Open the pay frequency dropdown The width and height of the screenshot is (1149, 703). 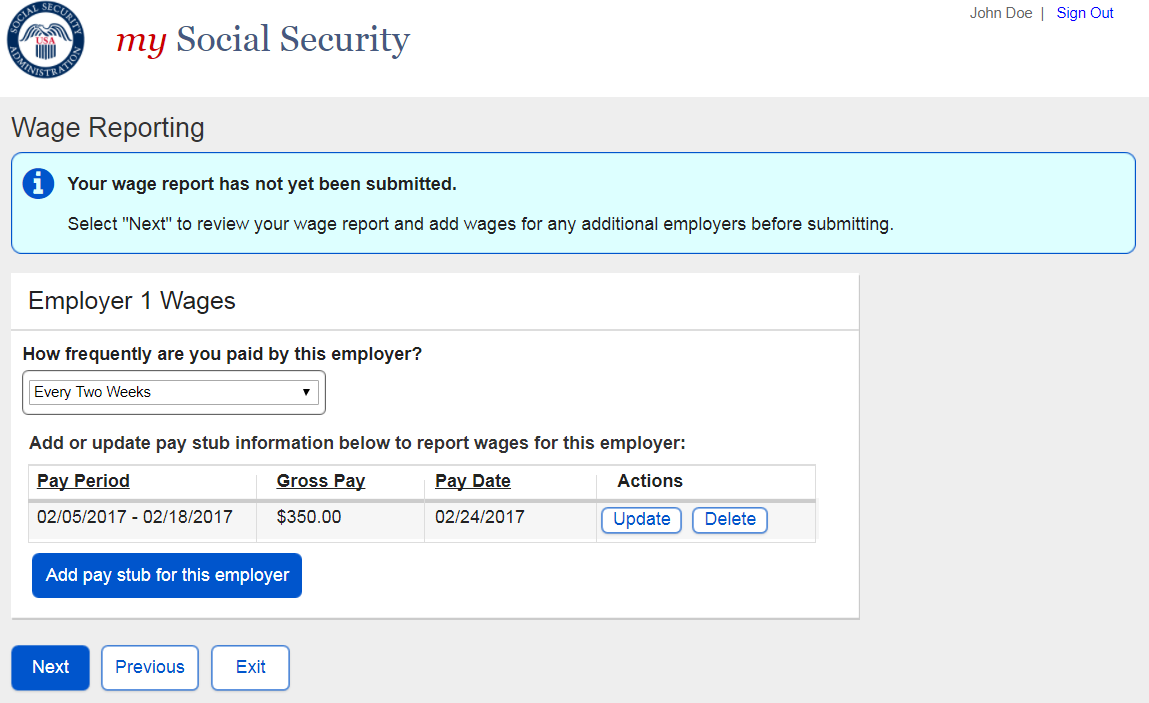[x=174, y=392]
